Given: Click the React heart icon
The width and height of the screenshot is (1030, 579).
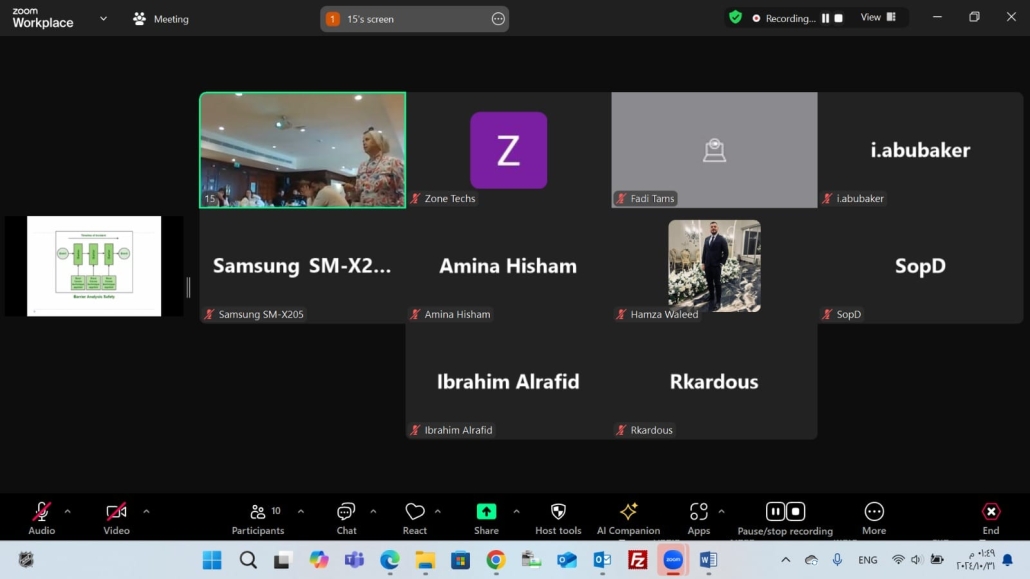Looking at the screenshot, I should click(x=414, y=512).
